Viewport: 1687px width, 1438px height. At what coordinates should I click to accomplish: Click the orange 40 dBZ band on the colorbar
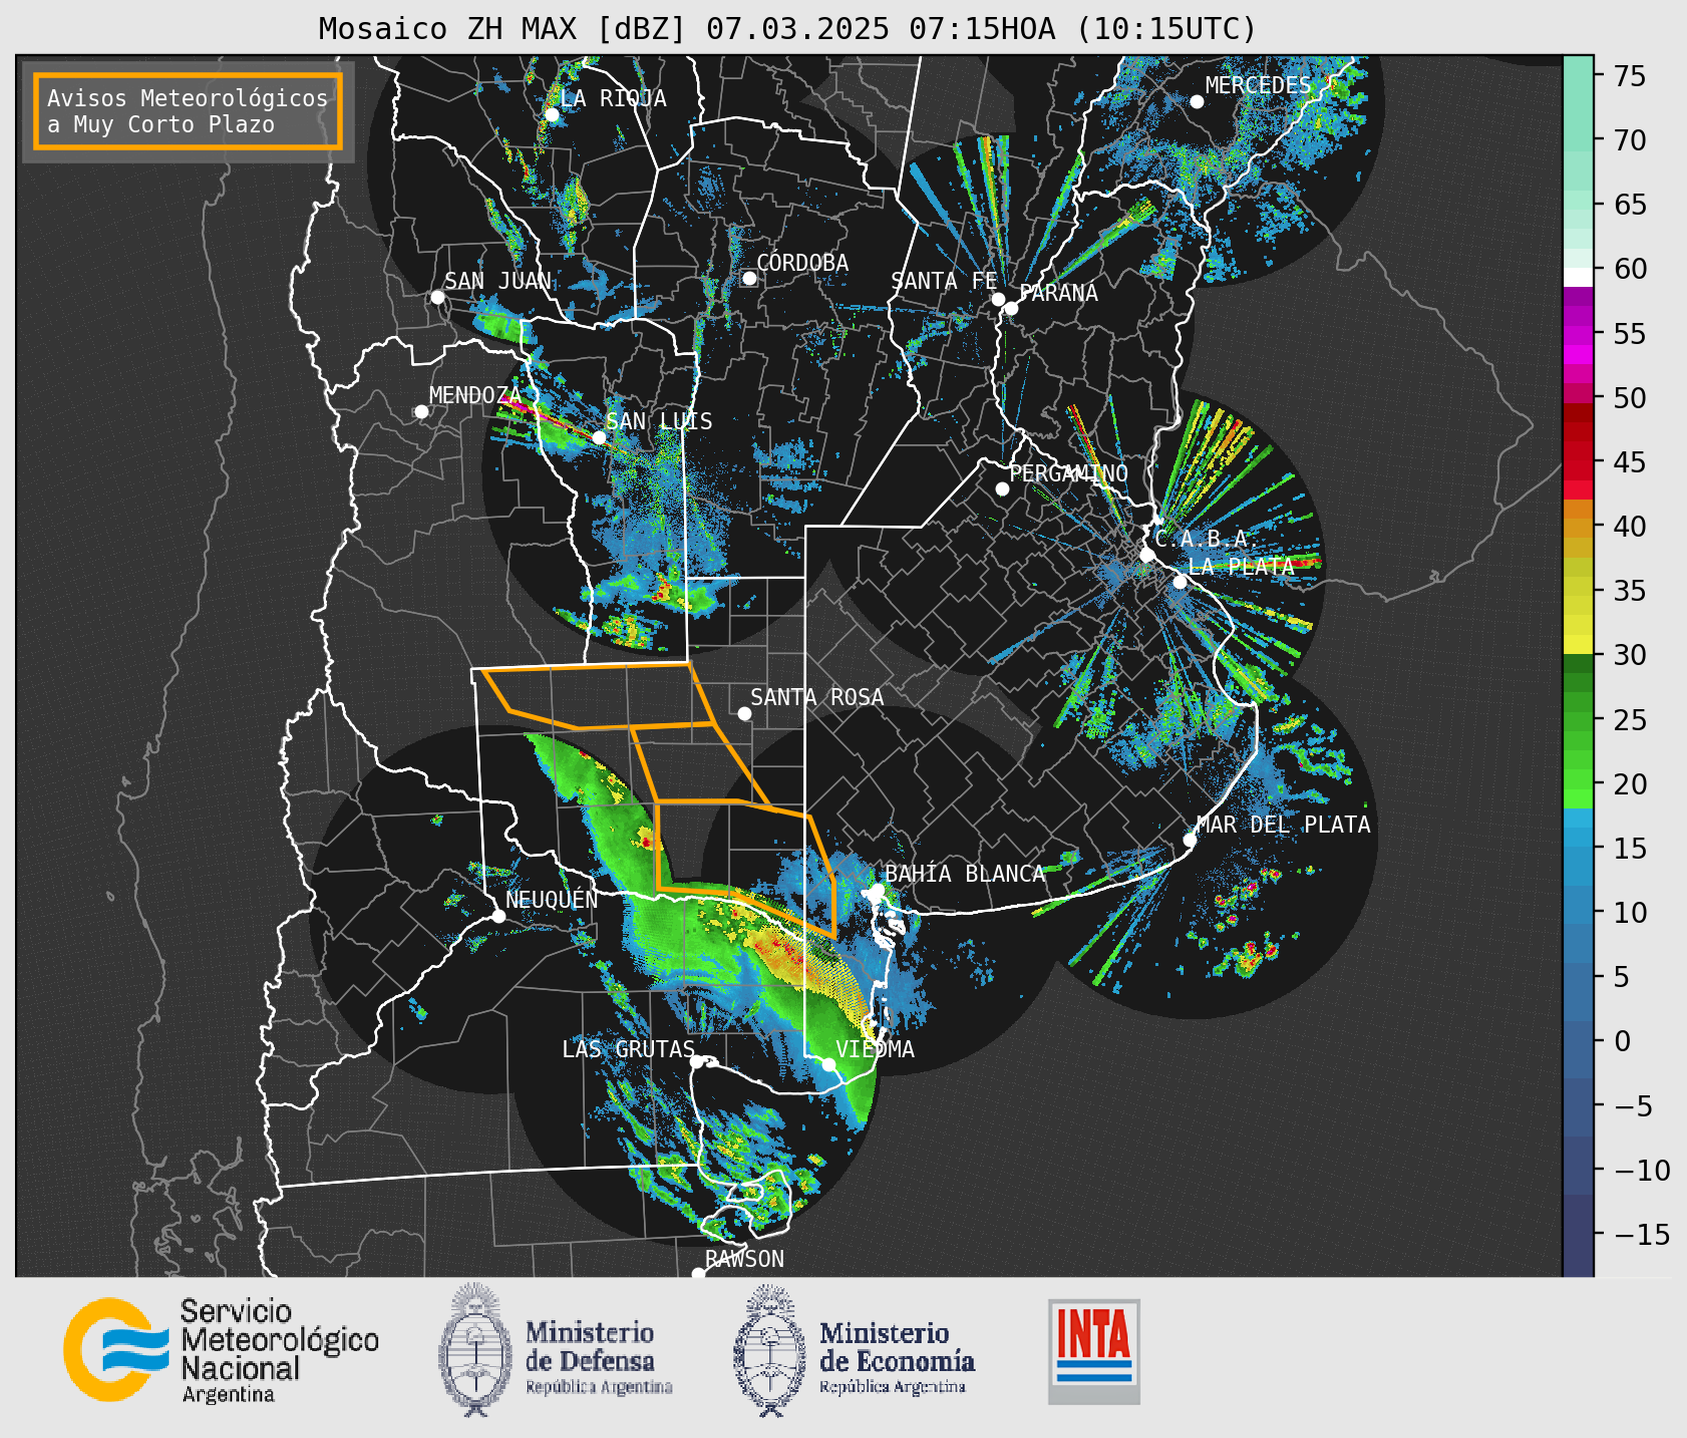[x=1578, y=527]
